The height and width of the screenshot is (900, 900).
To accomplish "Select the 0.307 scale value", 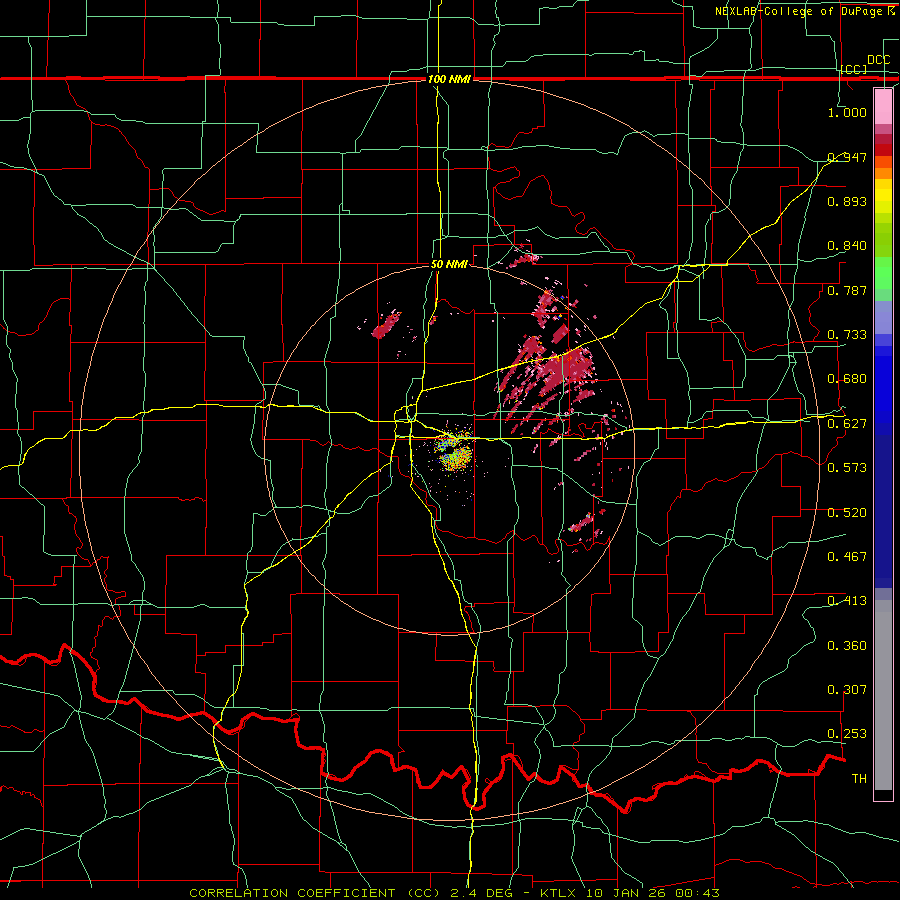I will coord(847,690).
